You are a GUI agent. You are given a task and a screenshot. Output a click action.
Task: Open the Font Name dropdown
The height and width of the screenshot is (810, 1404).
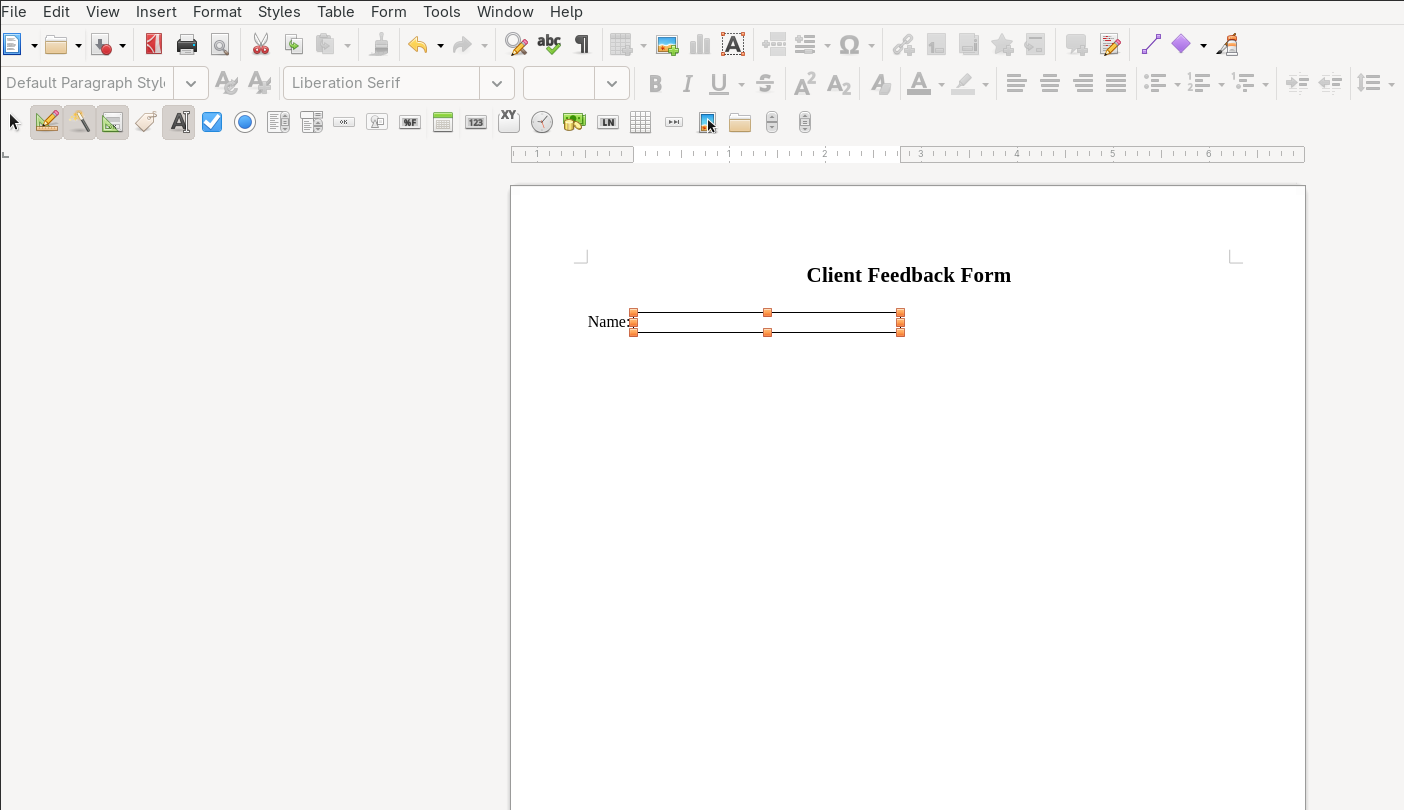click(497, 83)
